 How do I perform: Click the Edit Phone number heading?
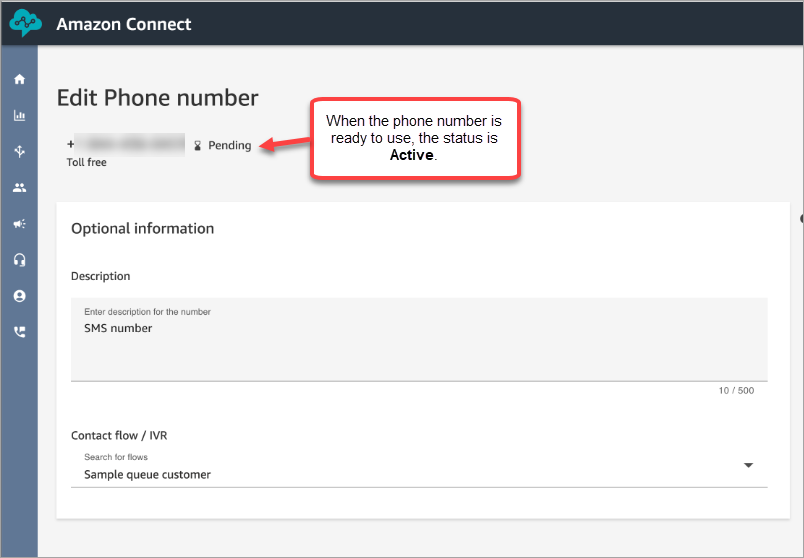158,97
